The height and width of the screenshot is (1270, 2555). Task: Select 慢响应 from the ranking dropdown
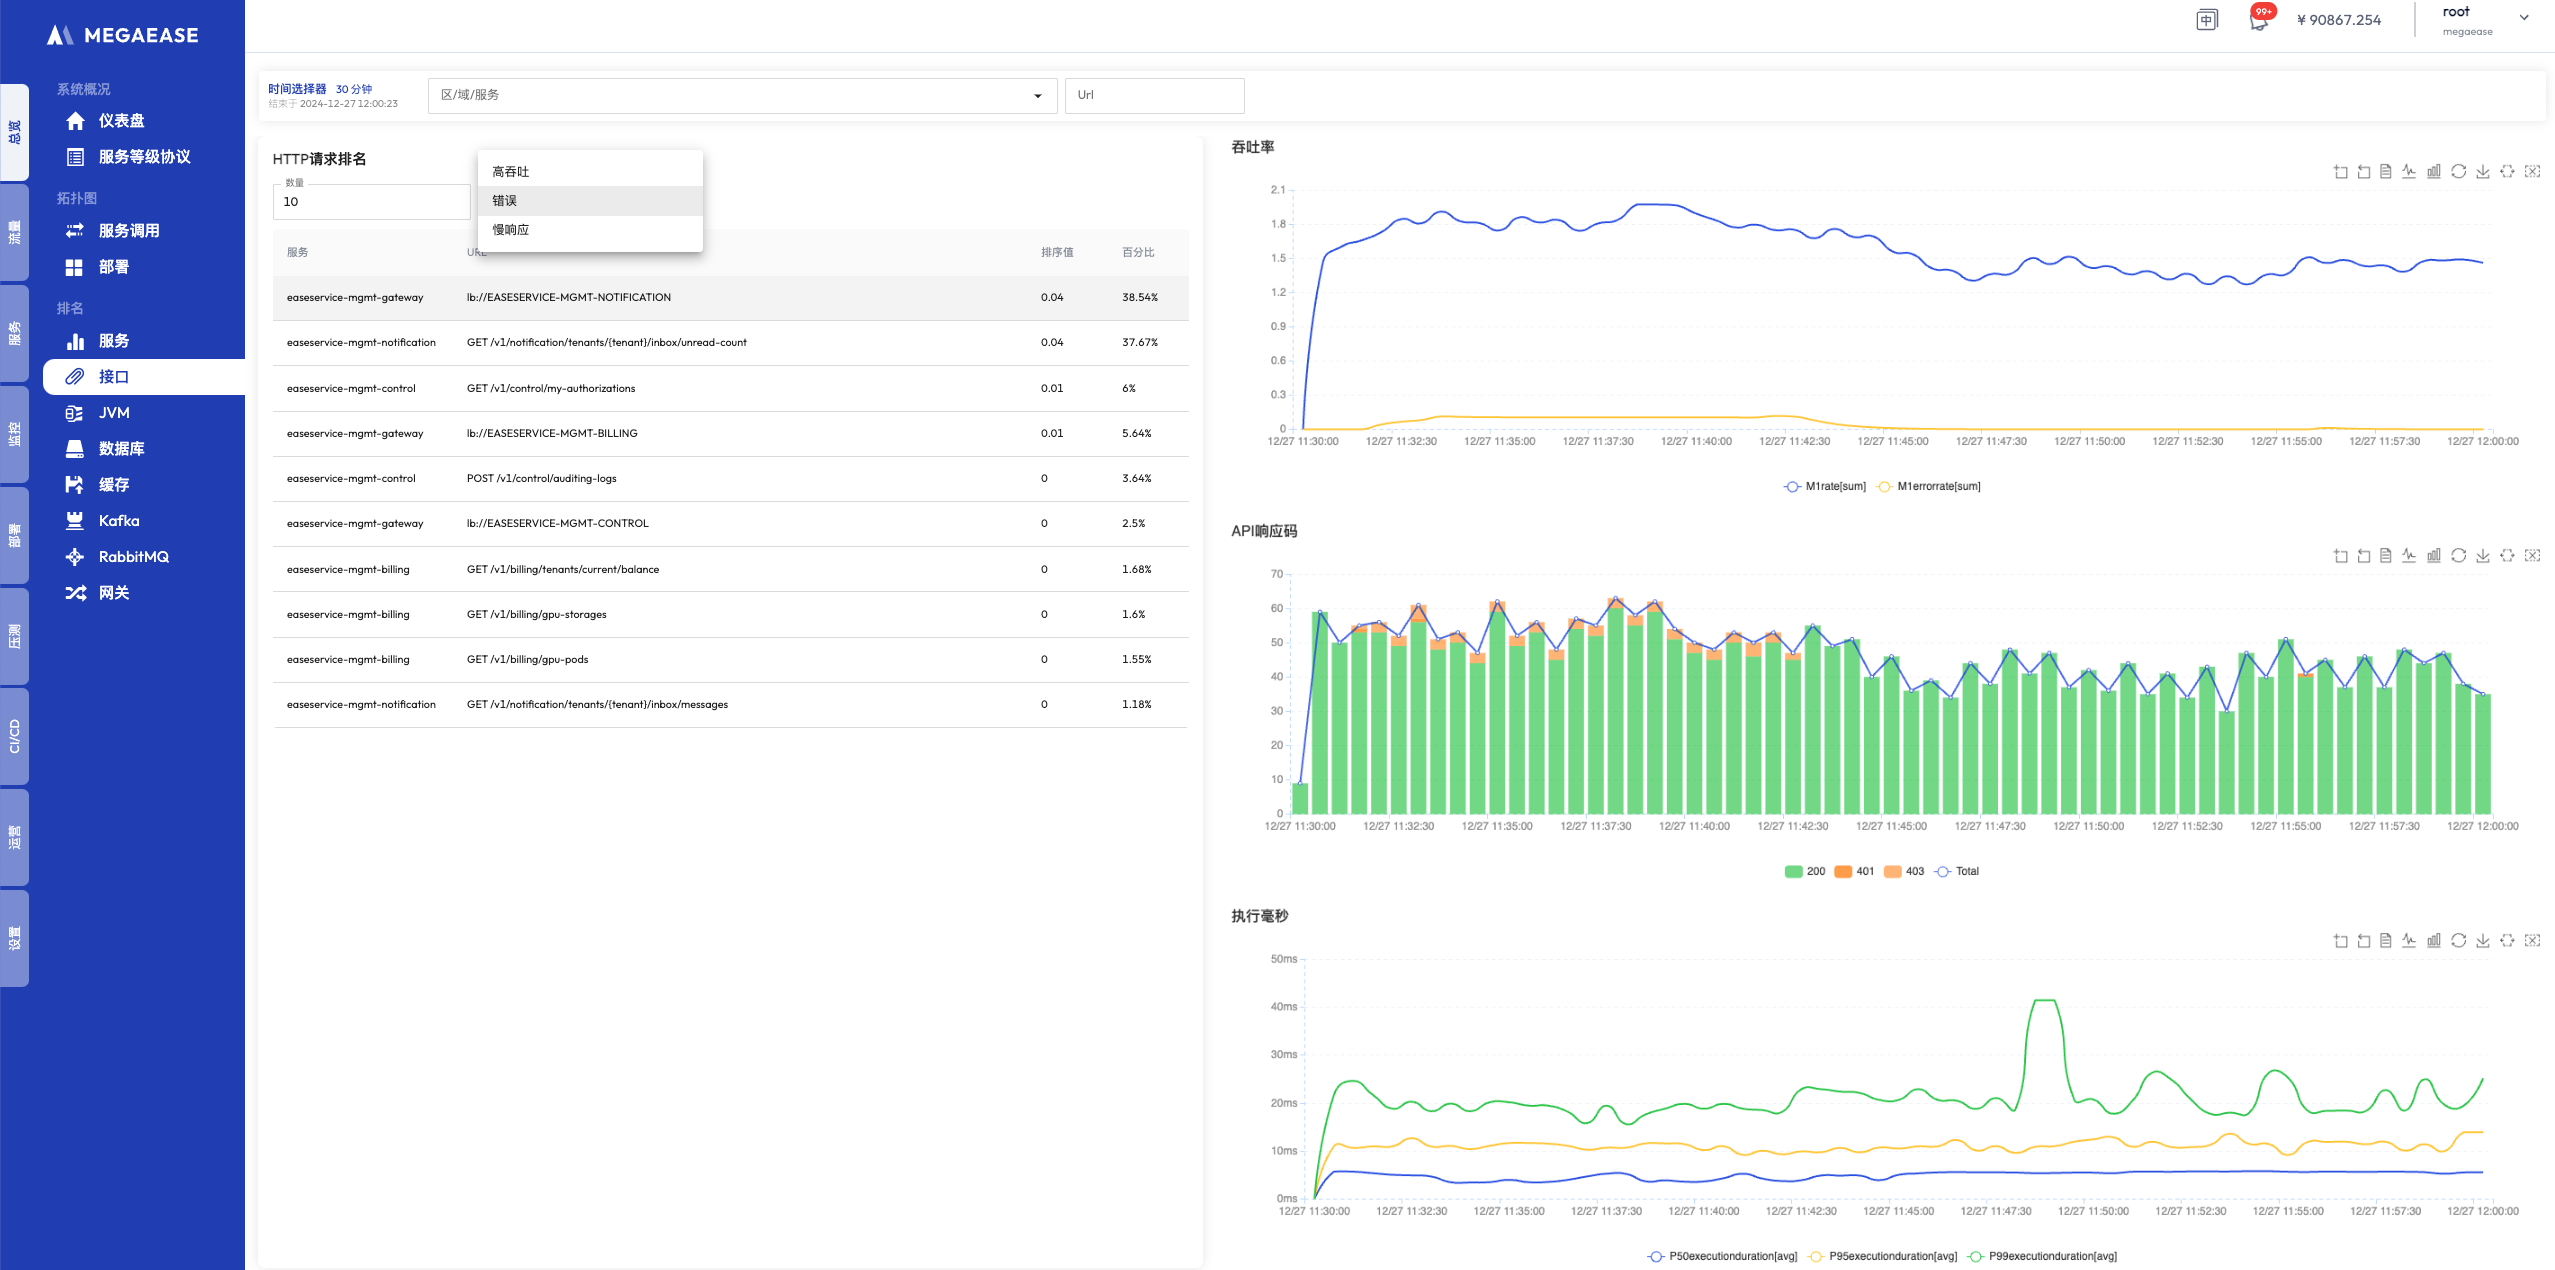[x=511, y=230]
